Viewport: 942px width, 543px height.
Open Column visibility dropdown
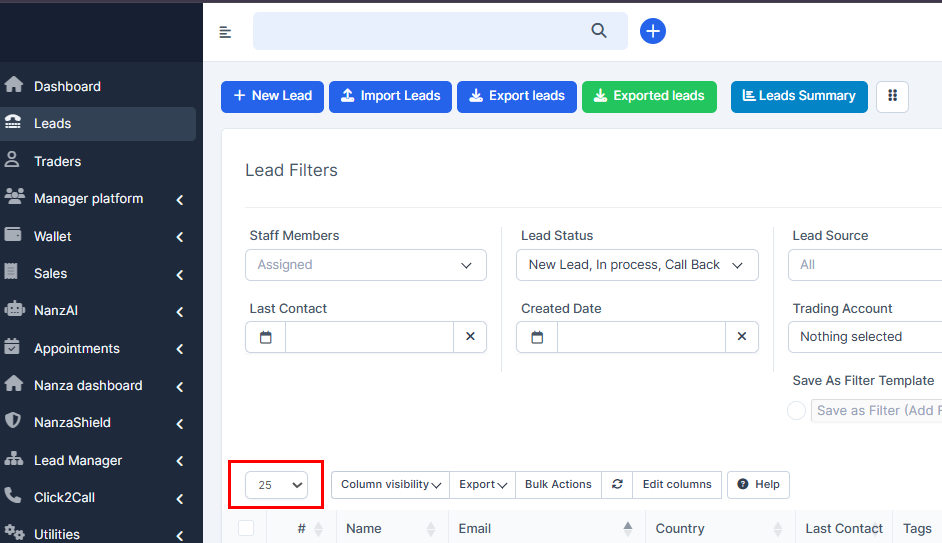(390, 484)
